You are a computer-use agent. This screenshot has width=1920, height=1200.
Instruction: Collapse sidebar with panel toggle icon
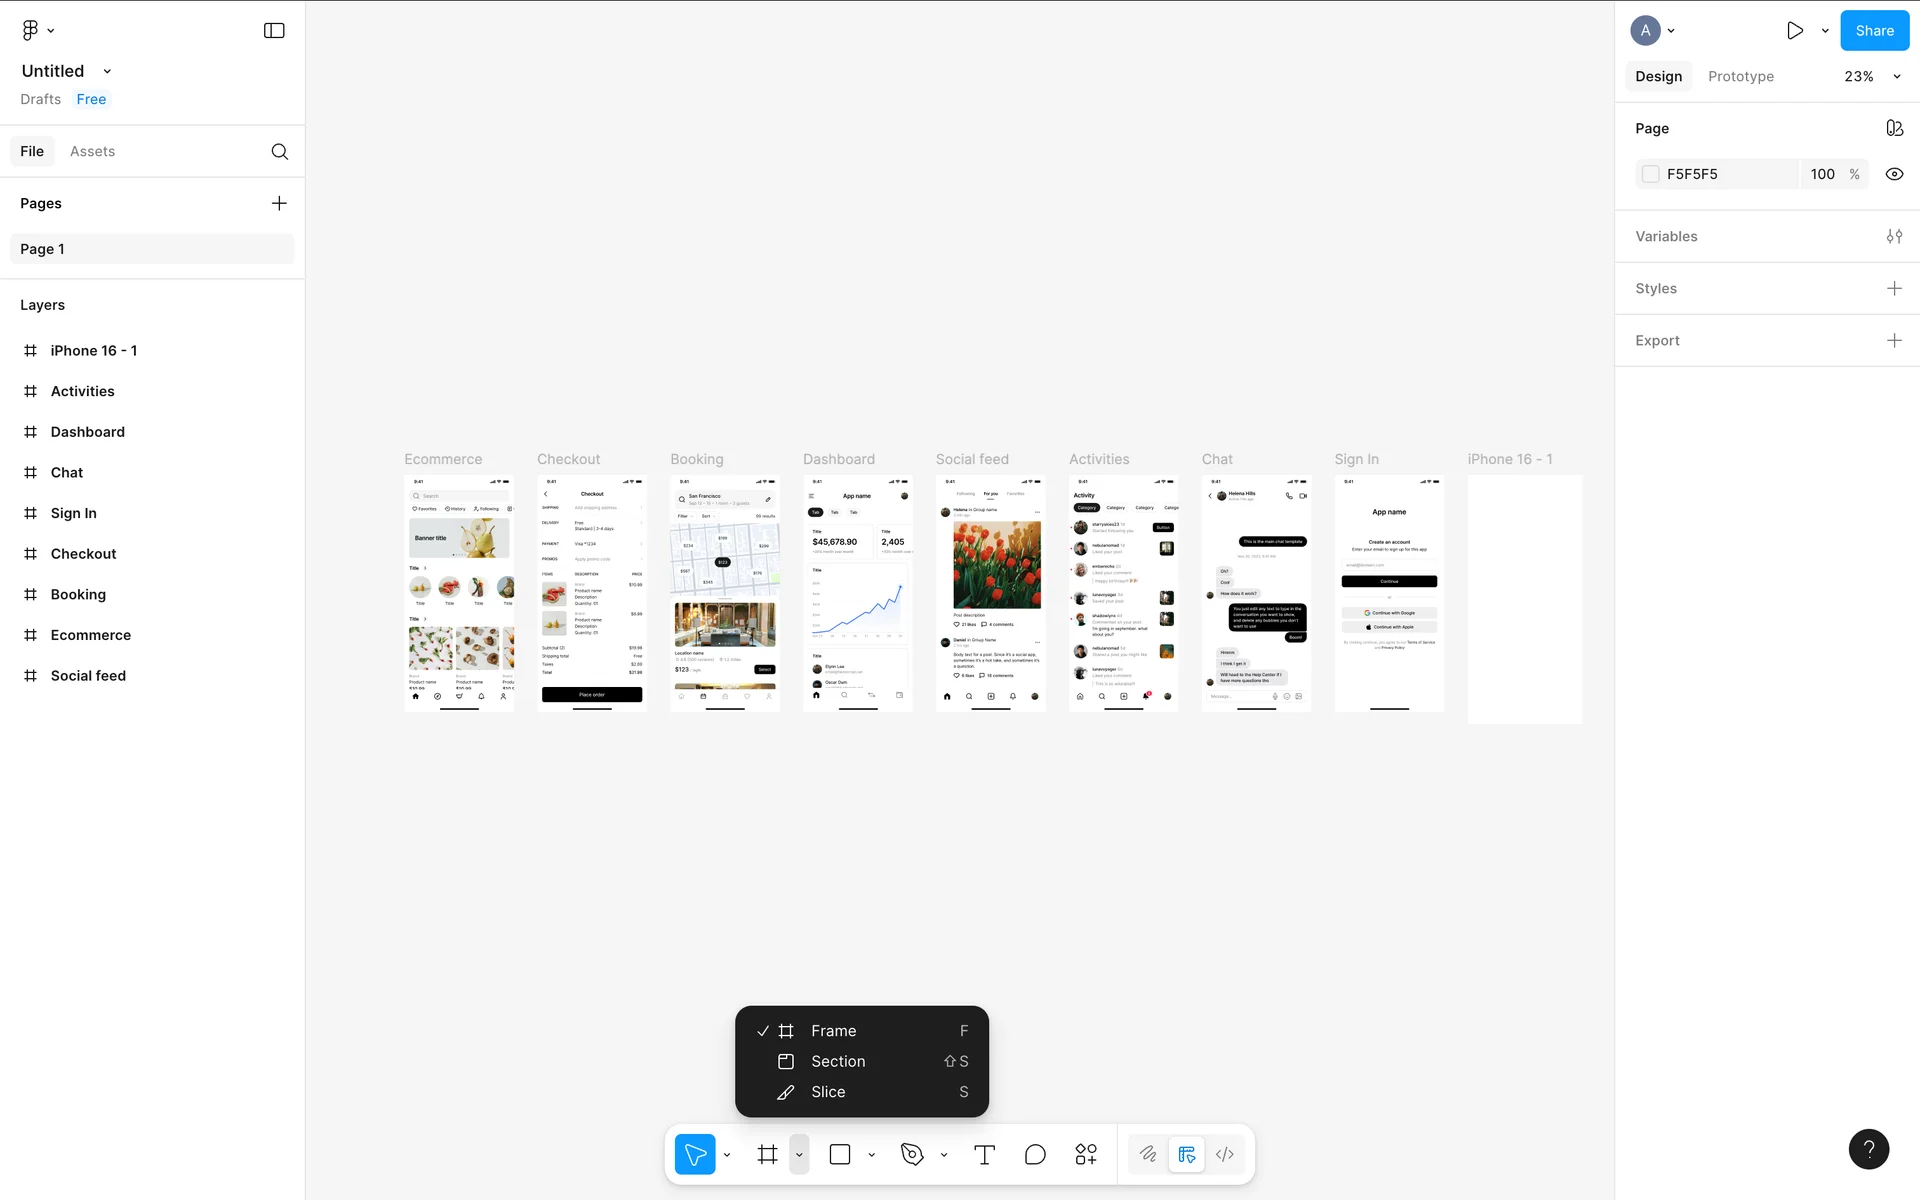click(274, 31)
